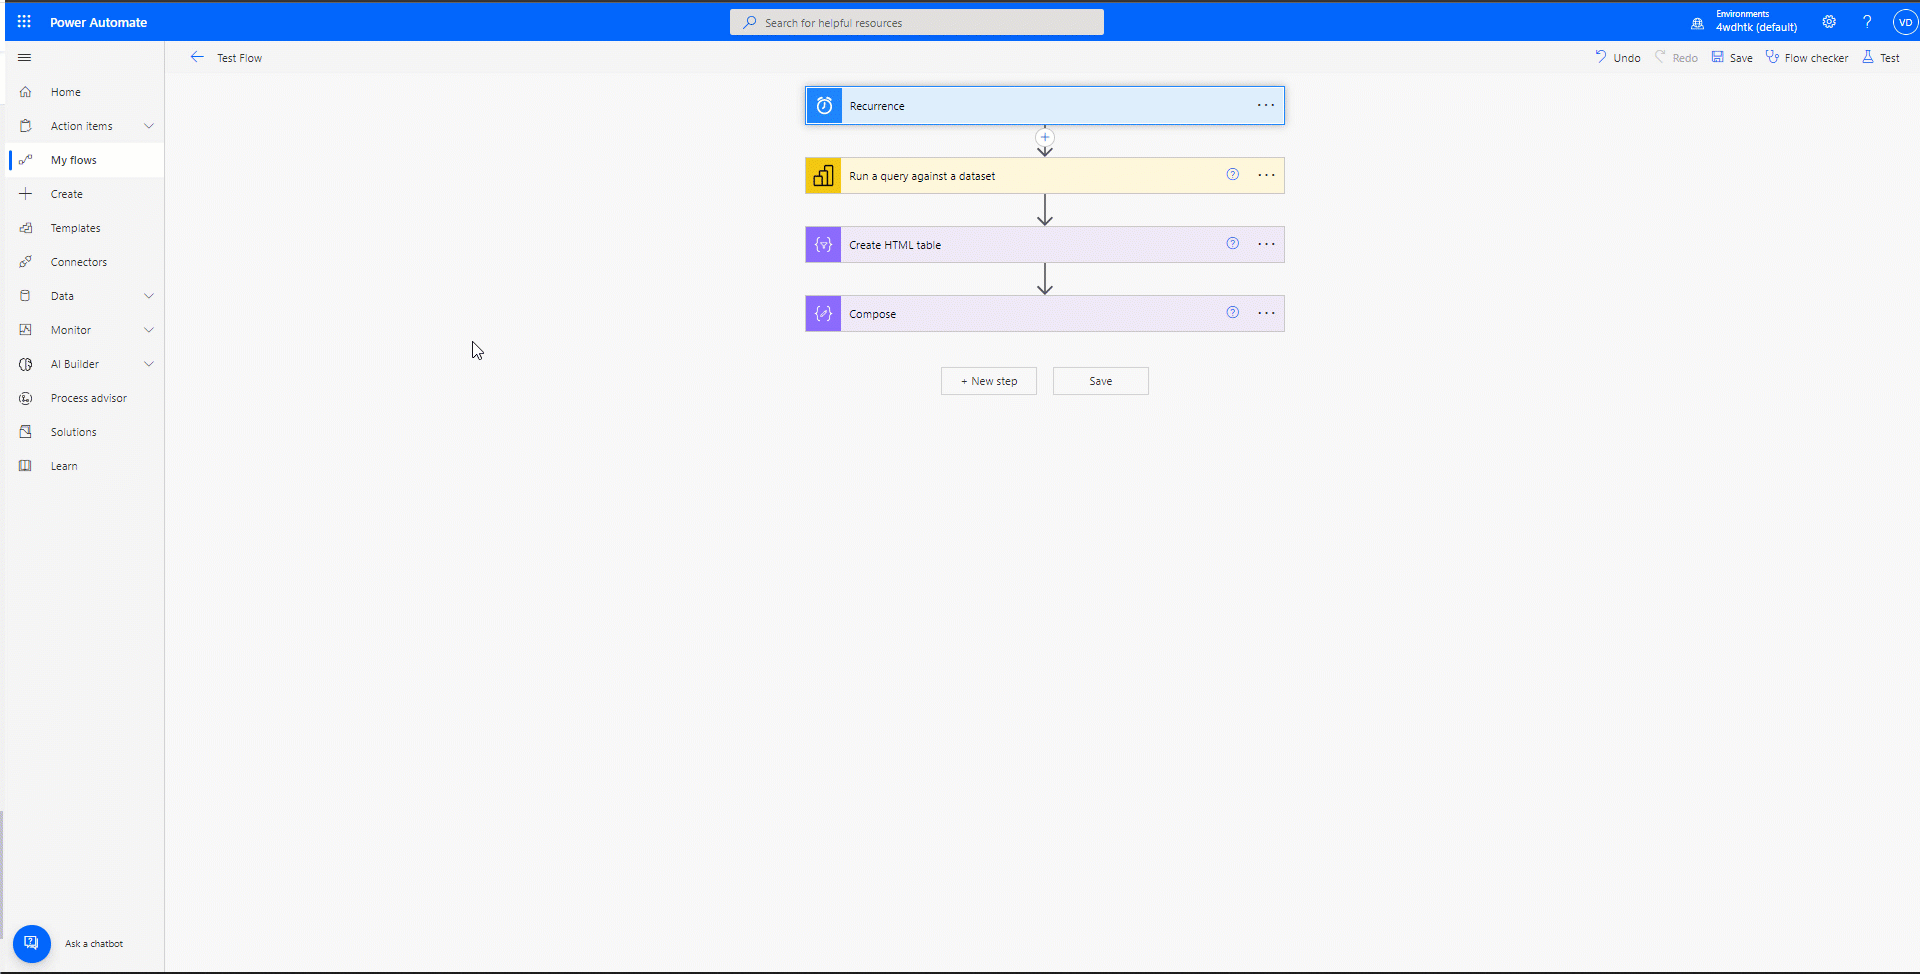
Task: Open My flows in navigation
Action: coord(74,160)
